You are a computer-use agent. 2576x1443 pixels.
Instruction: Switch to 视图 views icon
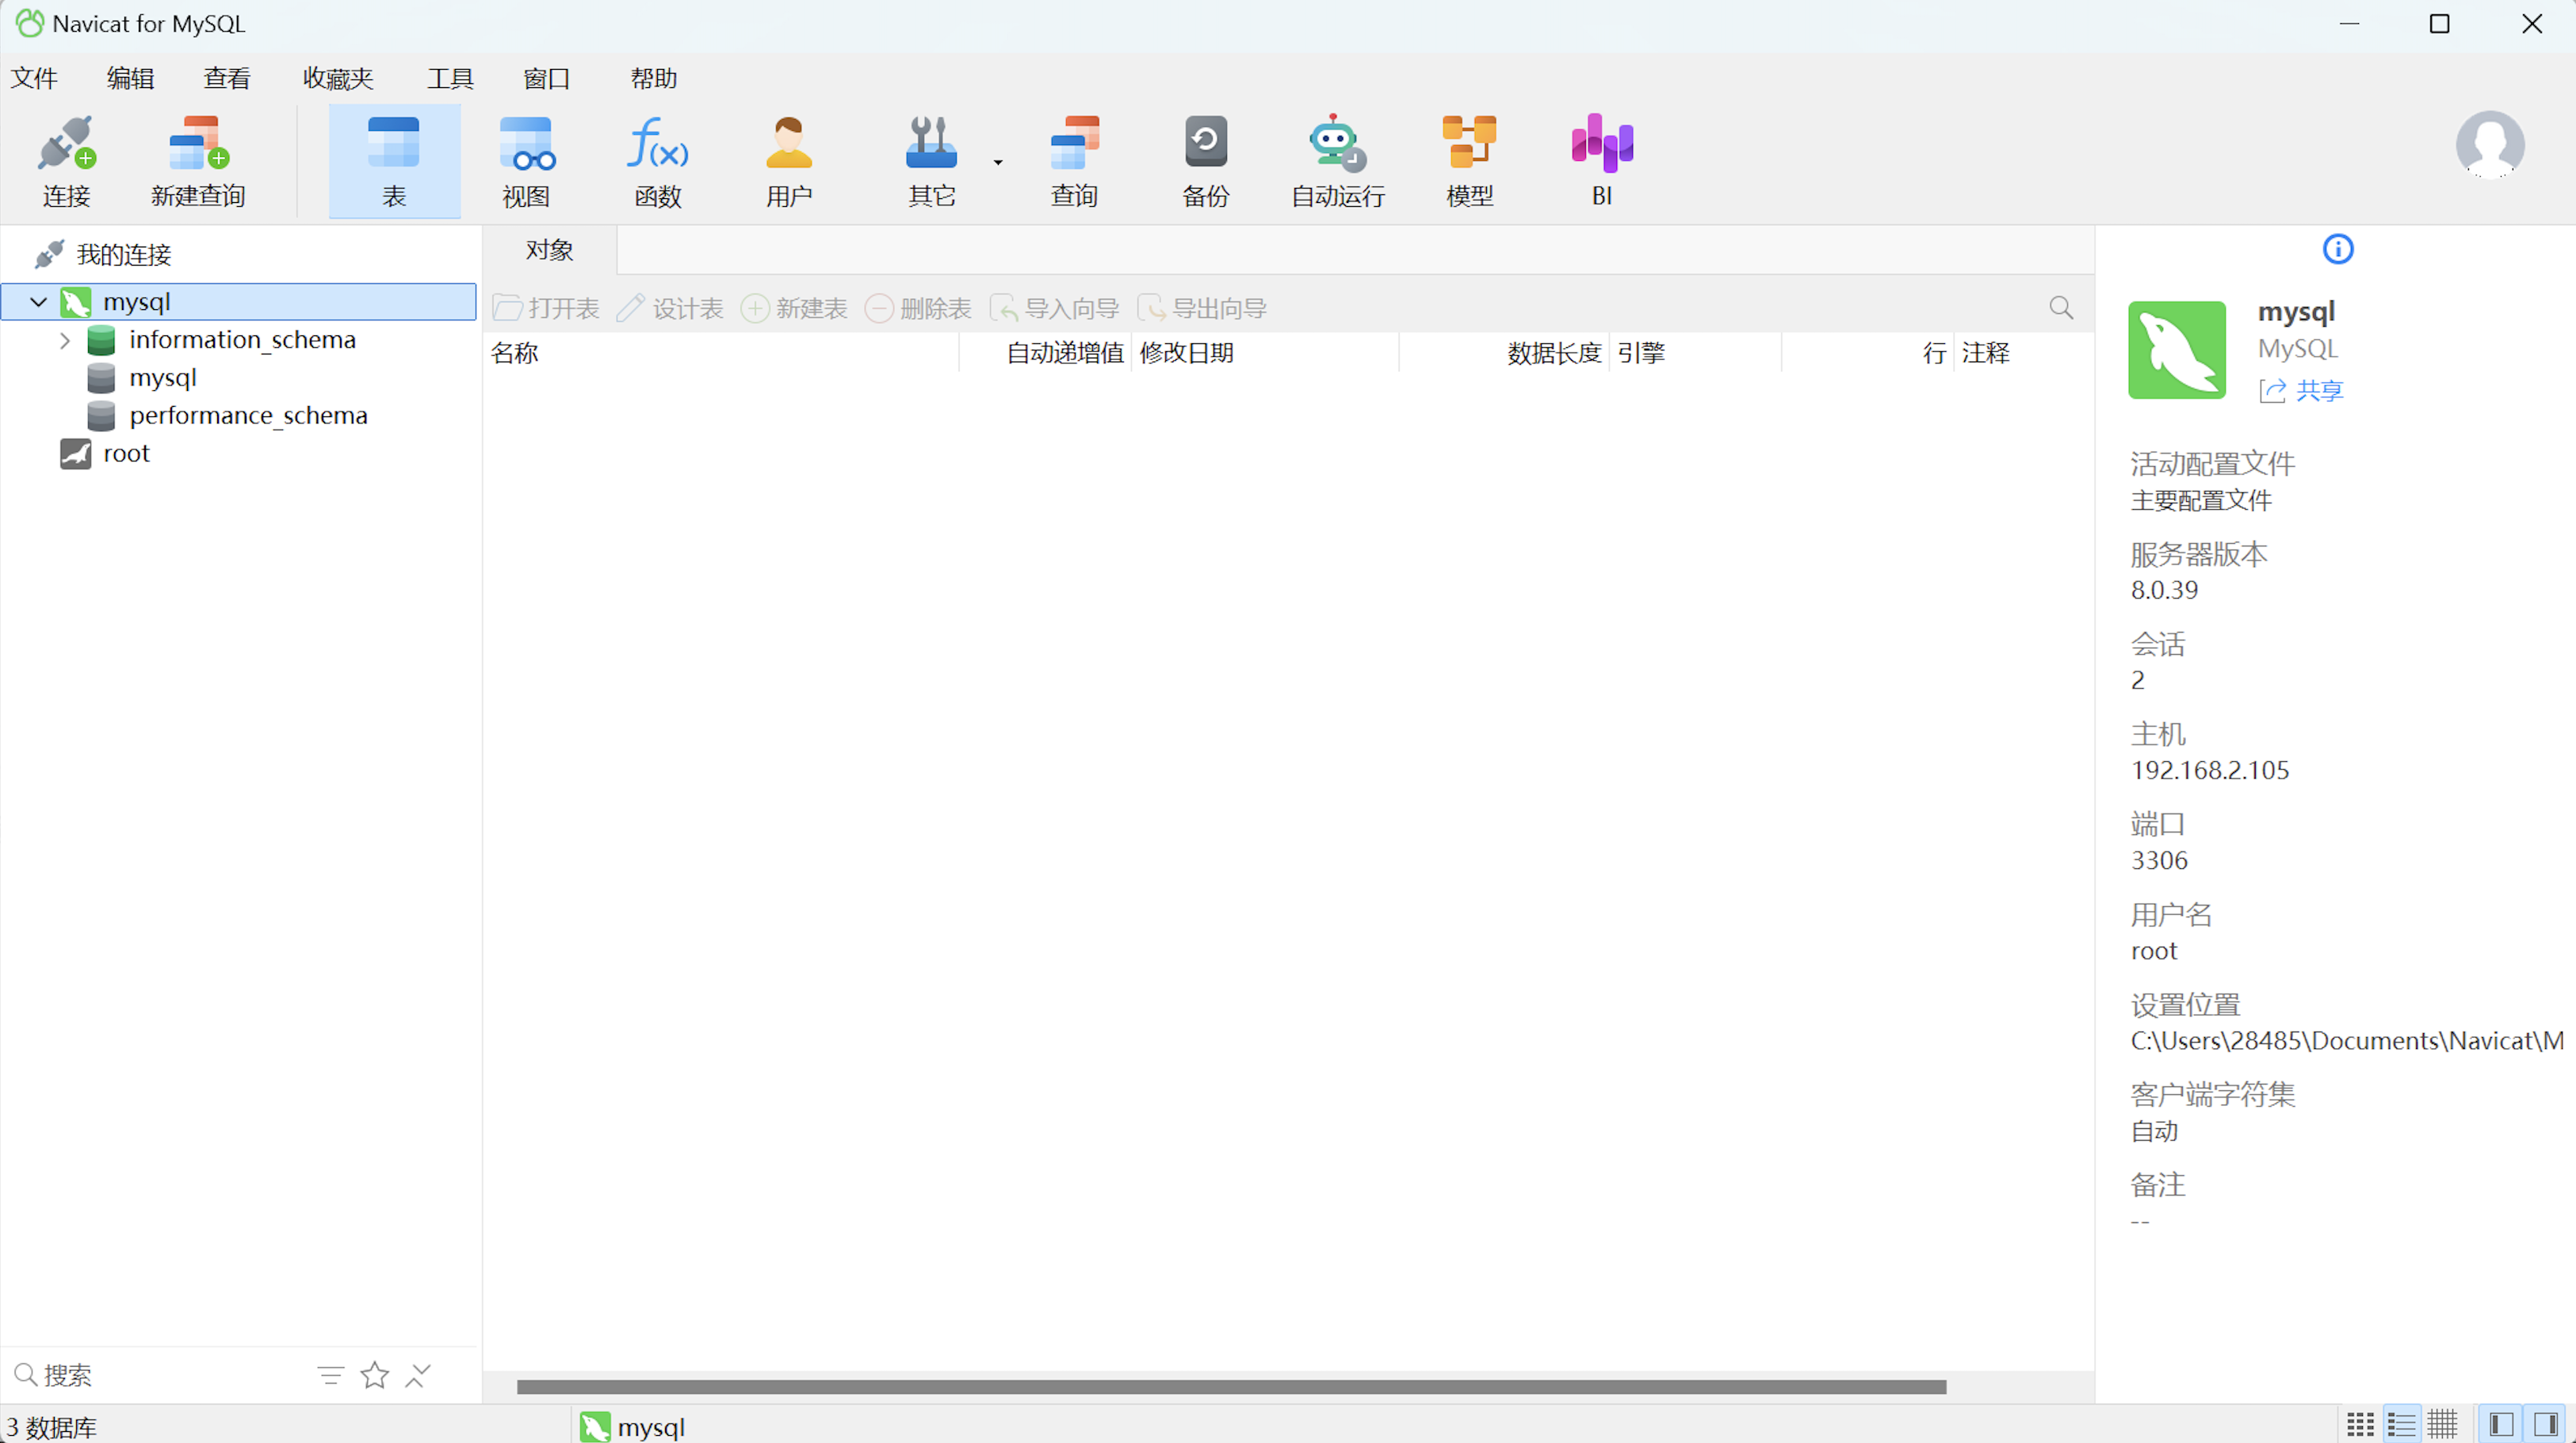pyautogui.click(x=526, y=161)
